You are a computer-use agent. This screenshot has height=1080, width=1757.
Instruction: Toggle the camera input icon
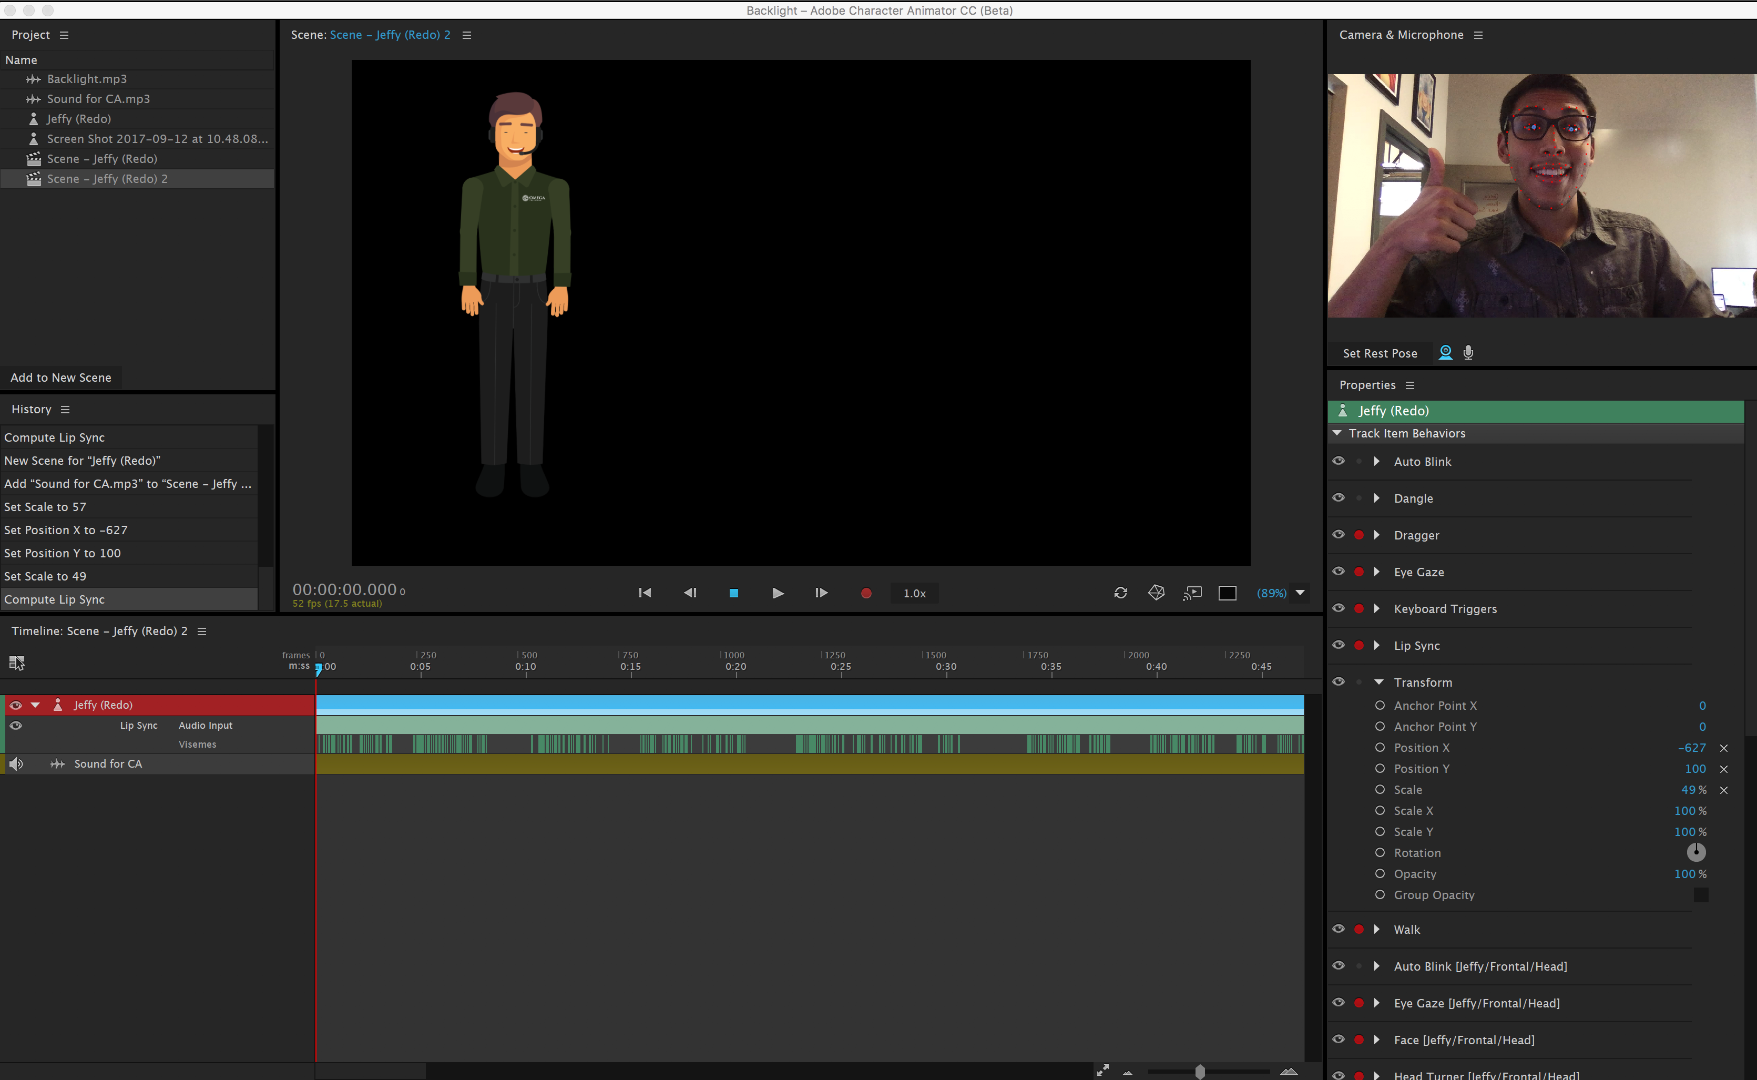click(x=1445, y=353)
